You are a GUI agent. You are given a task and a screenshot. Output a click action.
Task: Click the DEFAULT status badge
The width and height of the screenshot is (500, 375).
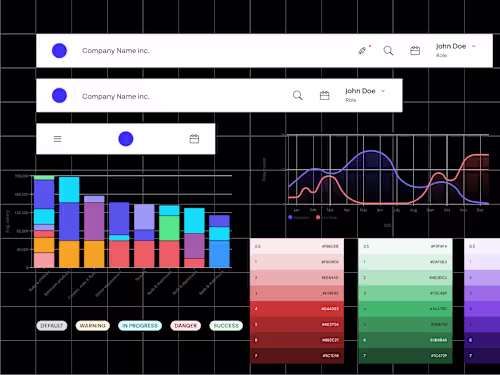(x=52, y=326)
